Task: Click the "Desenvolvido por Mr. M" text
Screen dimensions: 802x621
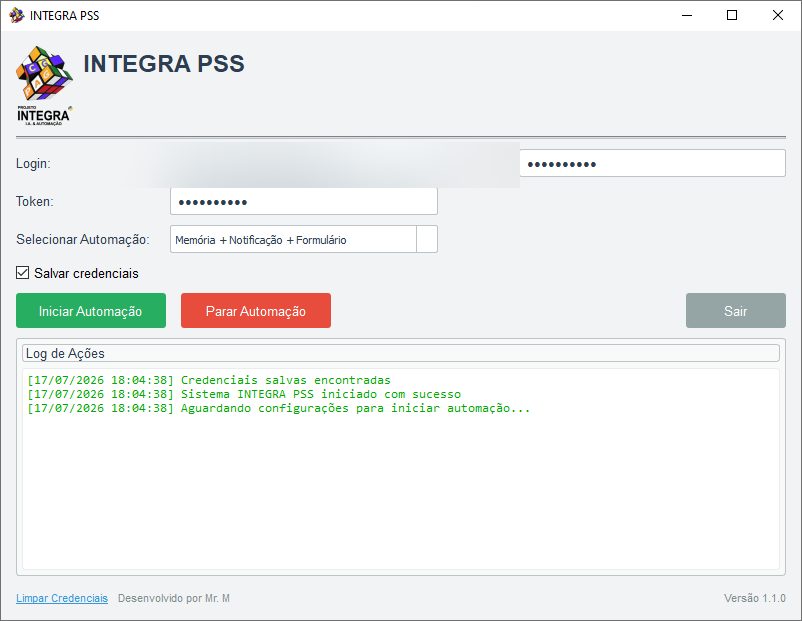Action: (x=173, y=598)
